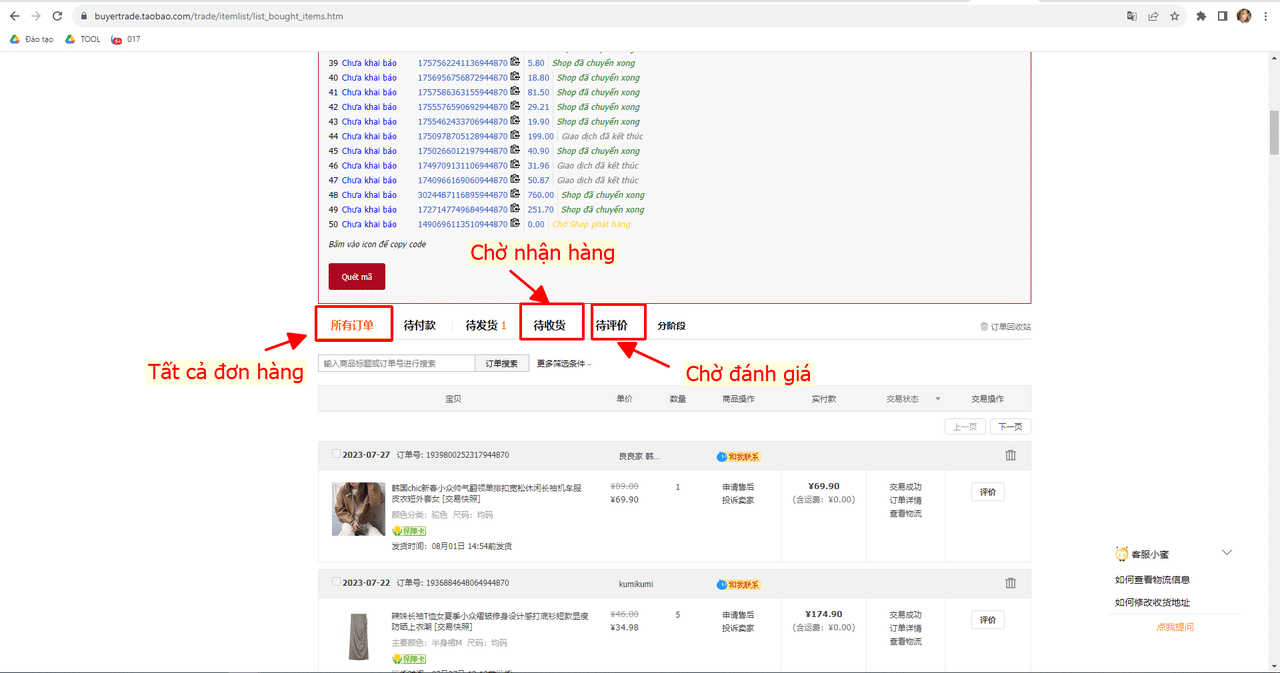Expand the 更多筛选条件 filter options

(x=564, y=364)
